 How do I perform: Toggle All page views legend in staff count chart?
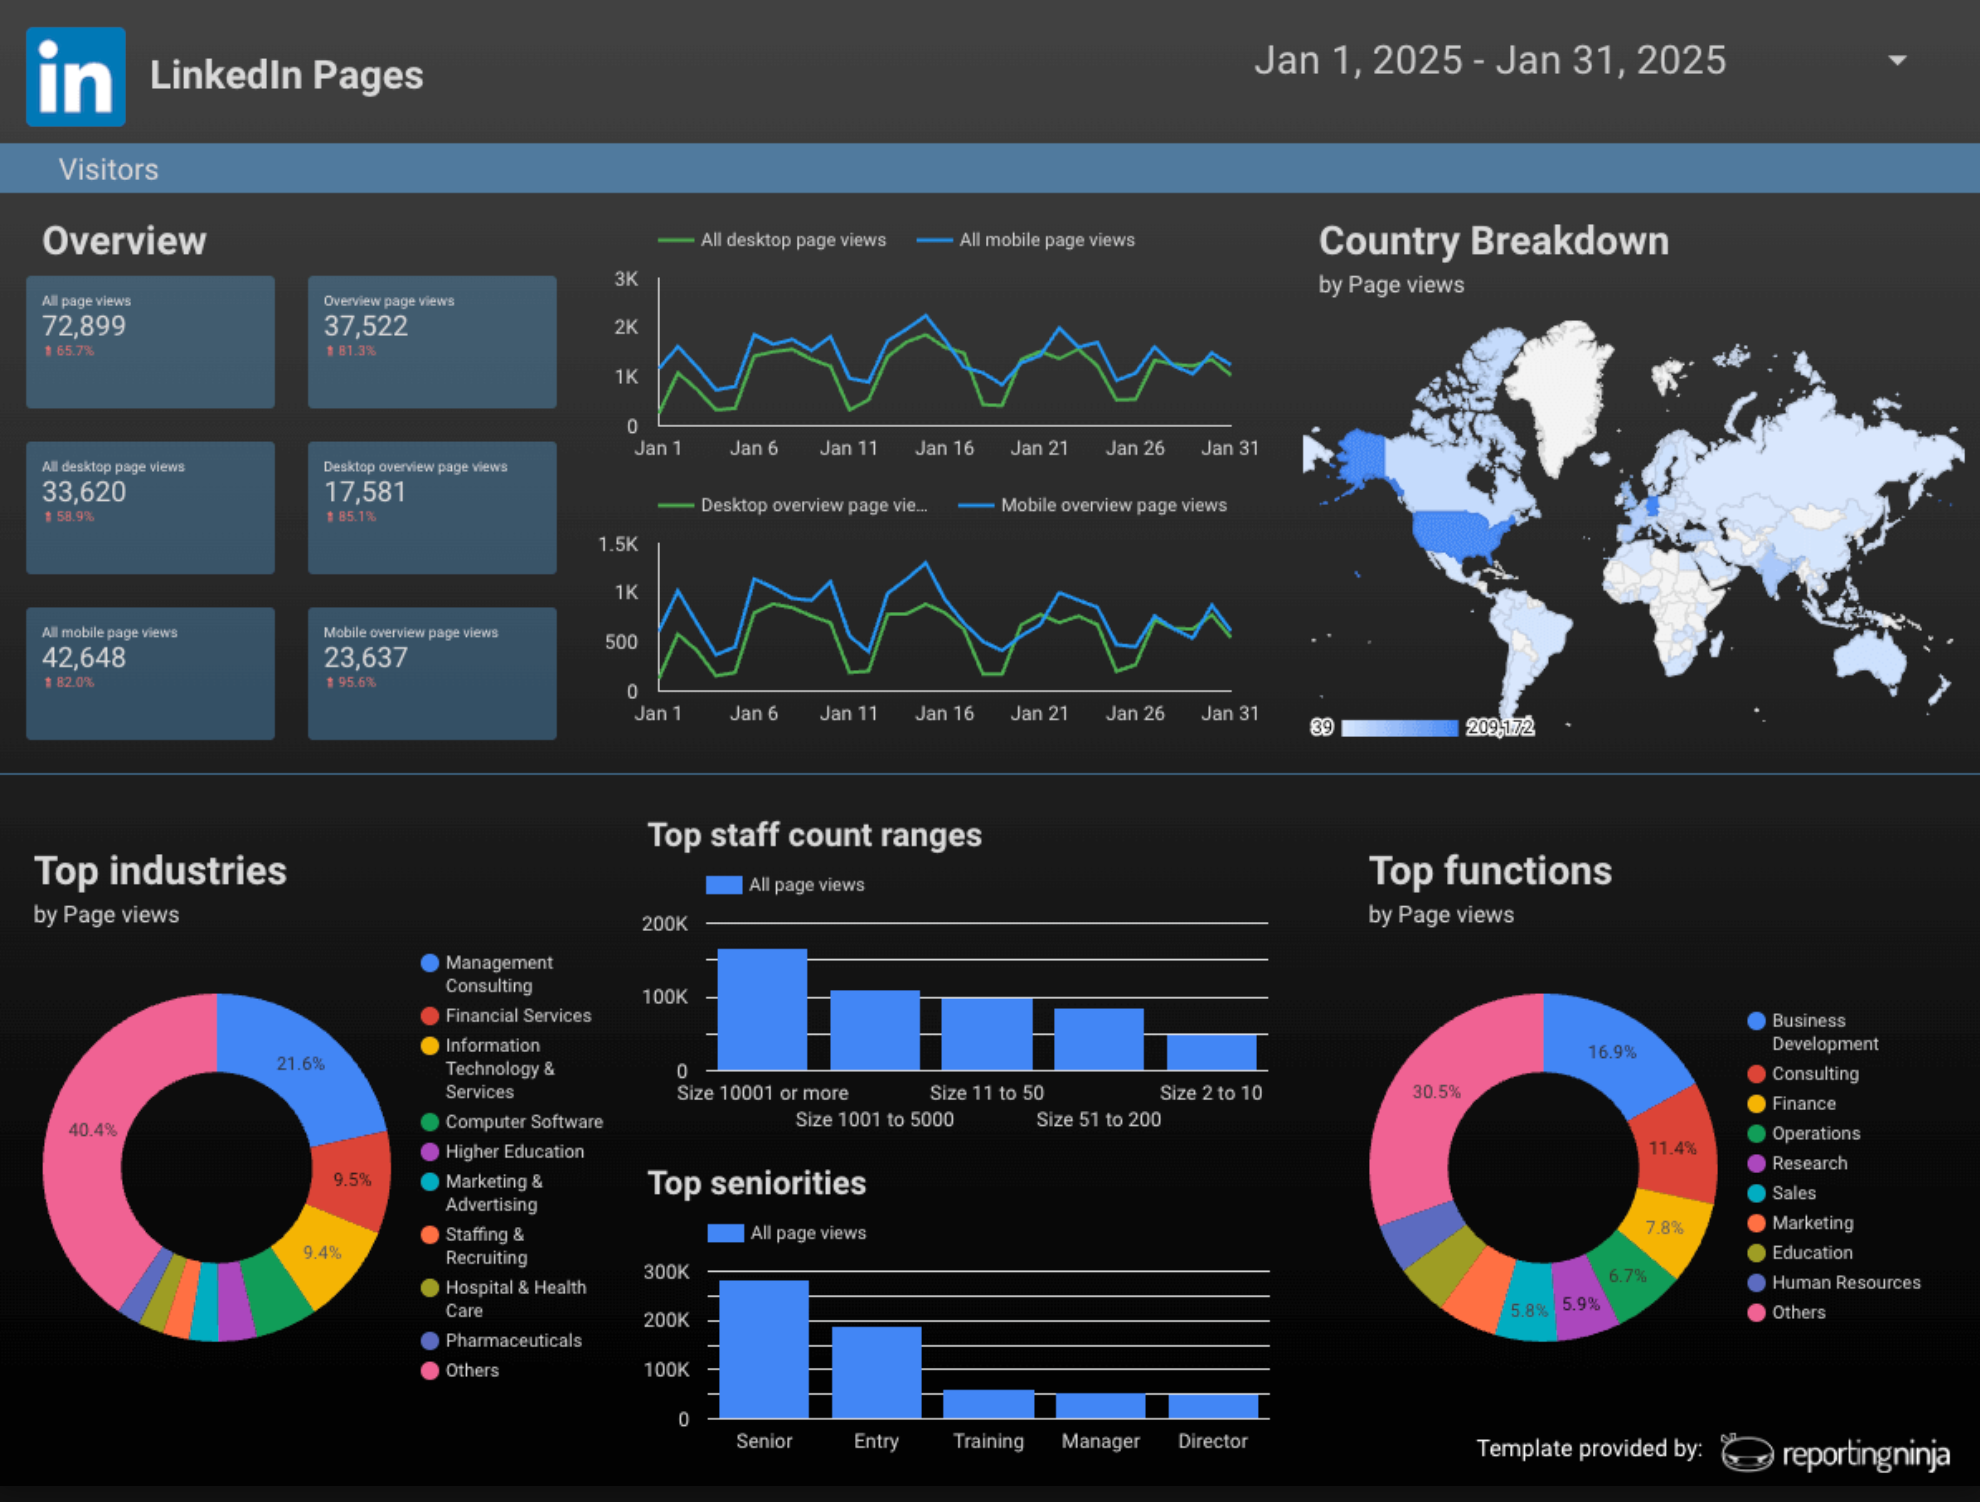[x=785, y=885]
